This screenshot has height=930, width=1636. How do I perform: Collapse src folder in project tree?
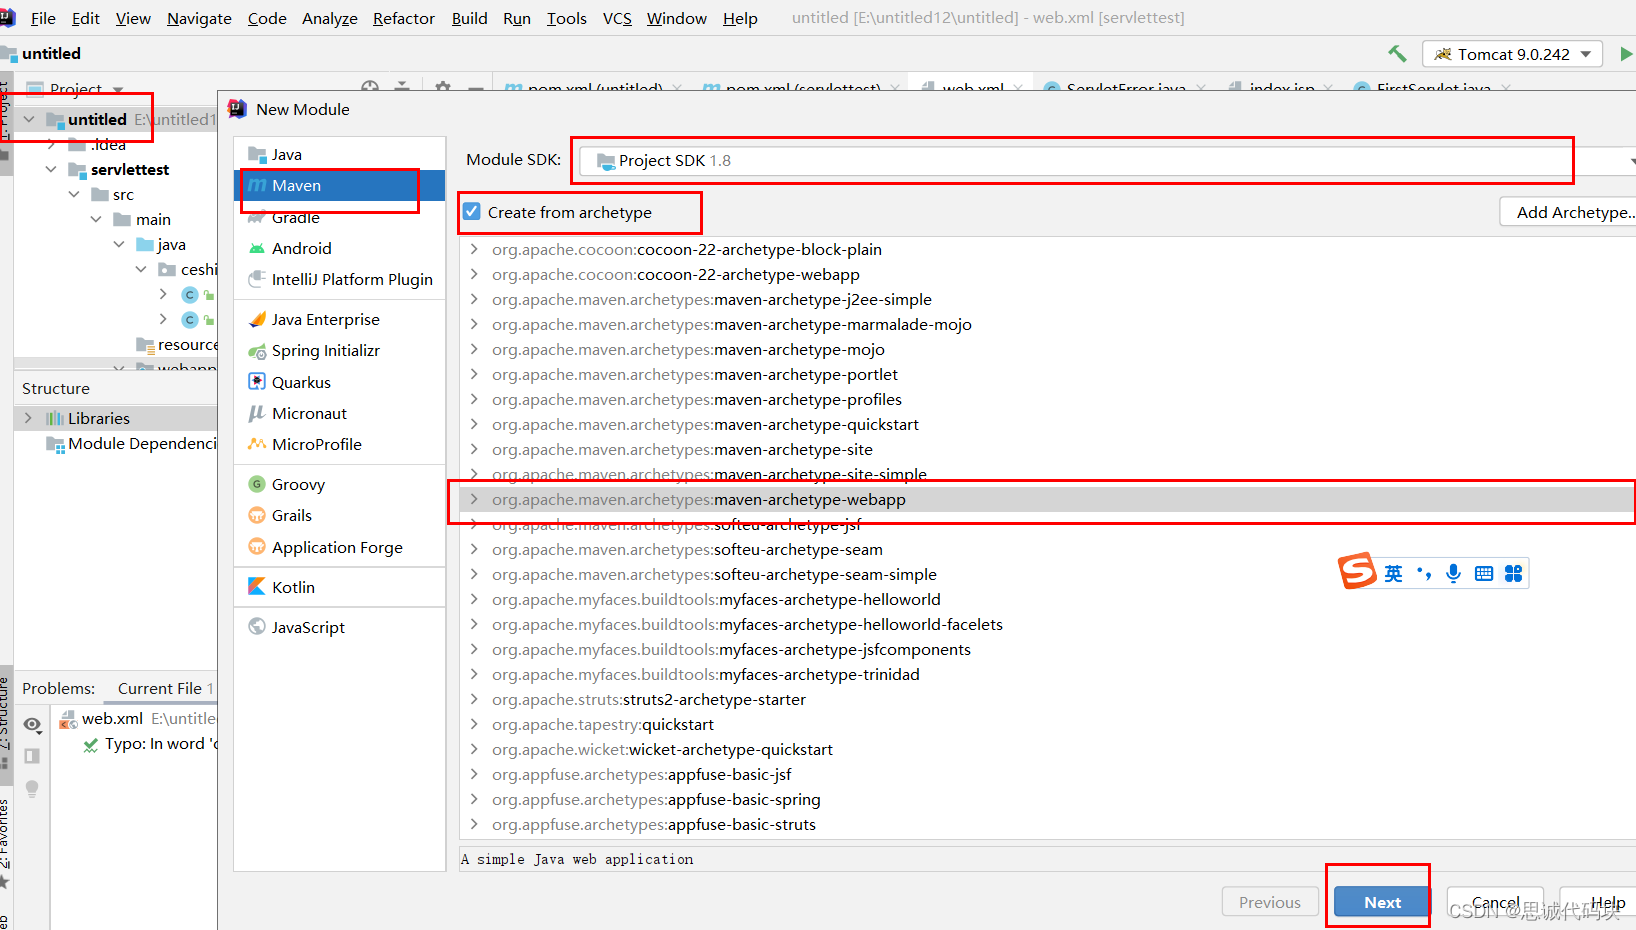pyautogui.click(x=74, y=194)
